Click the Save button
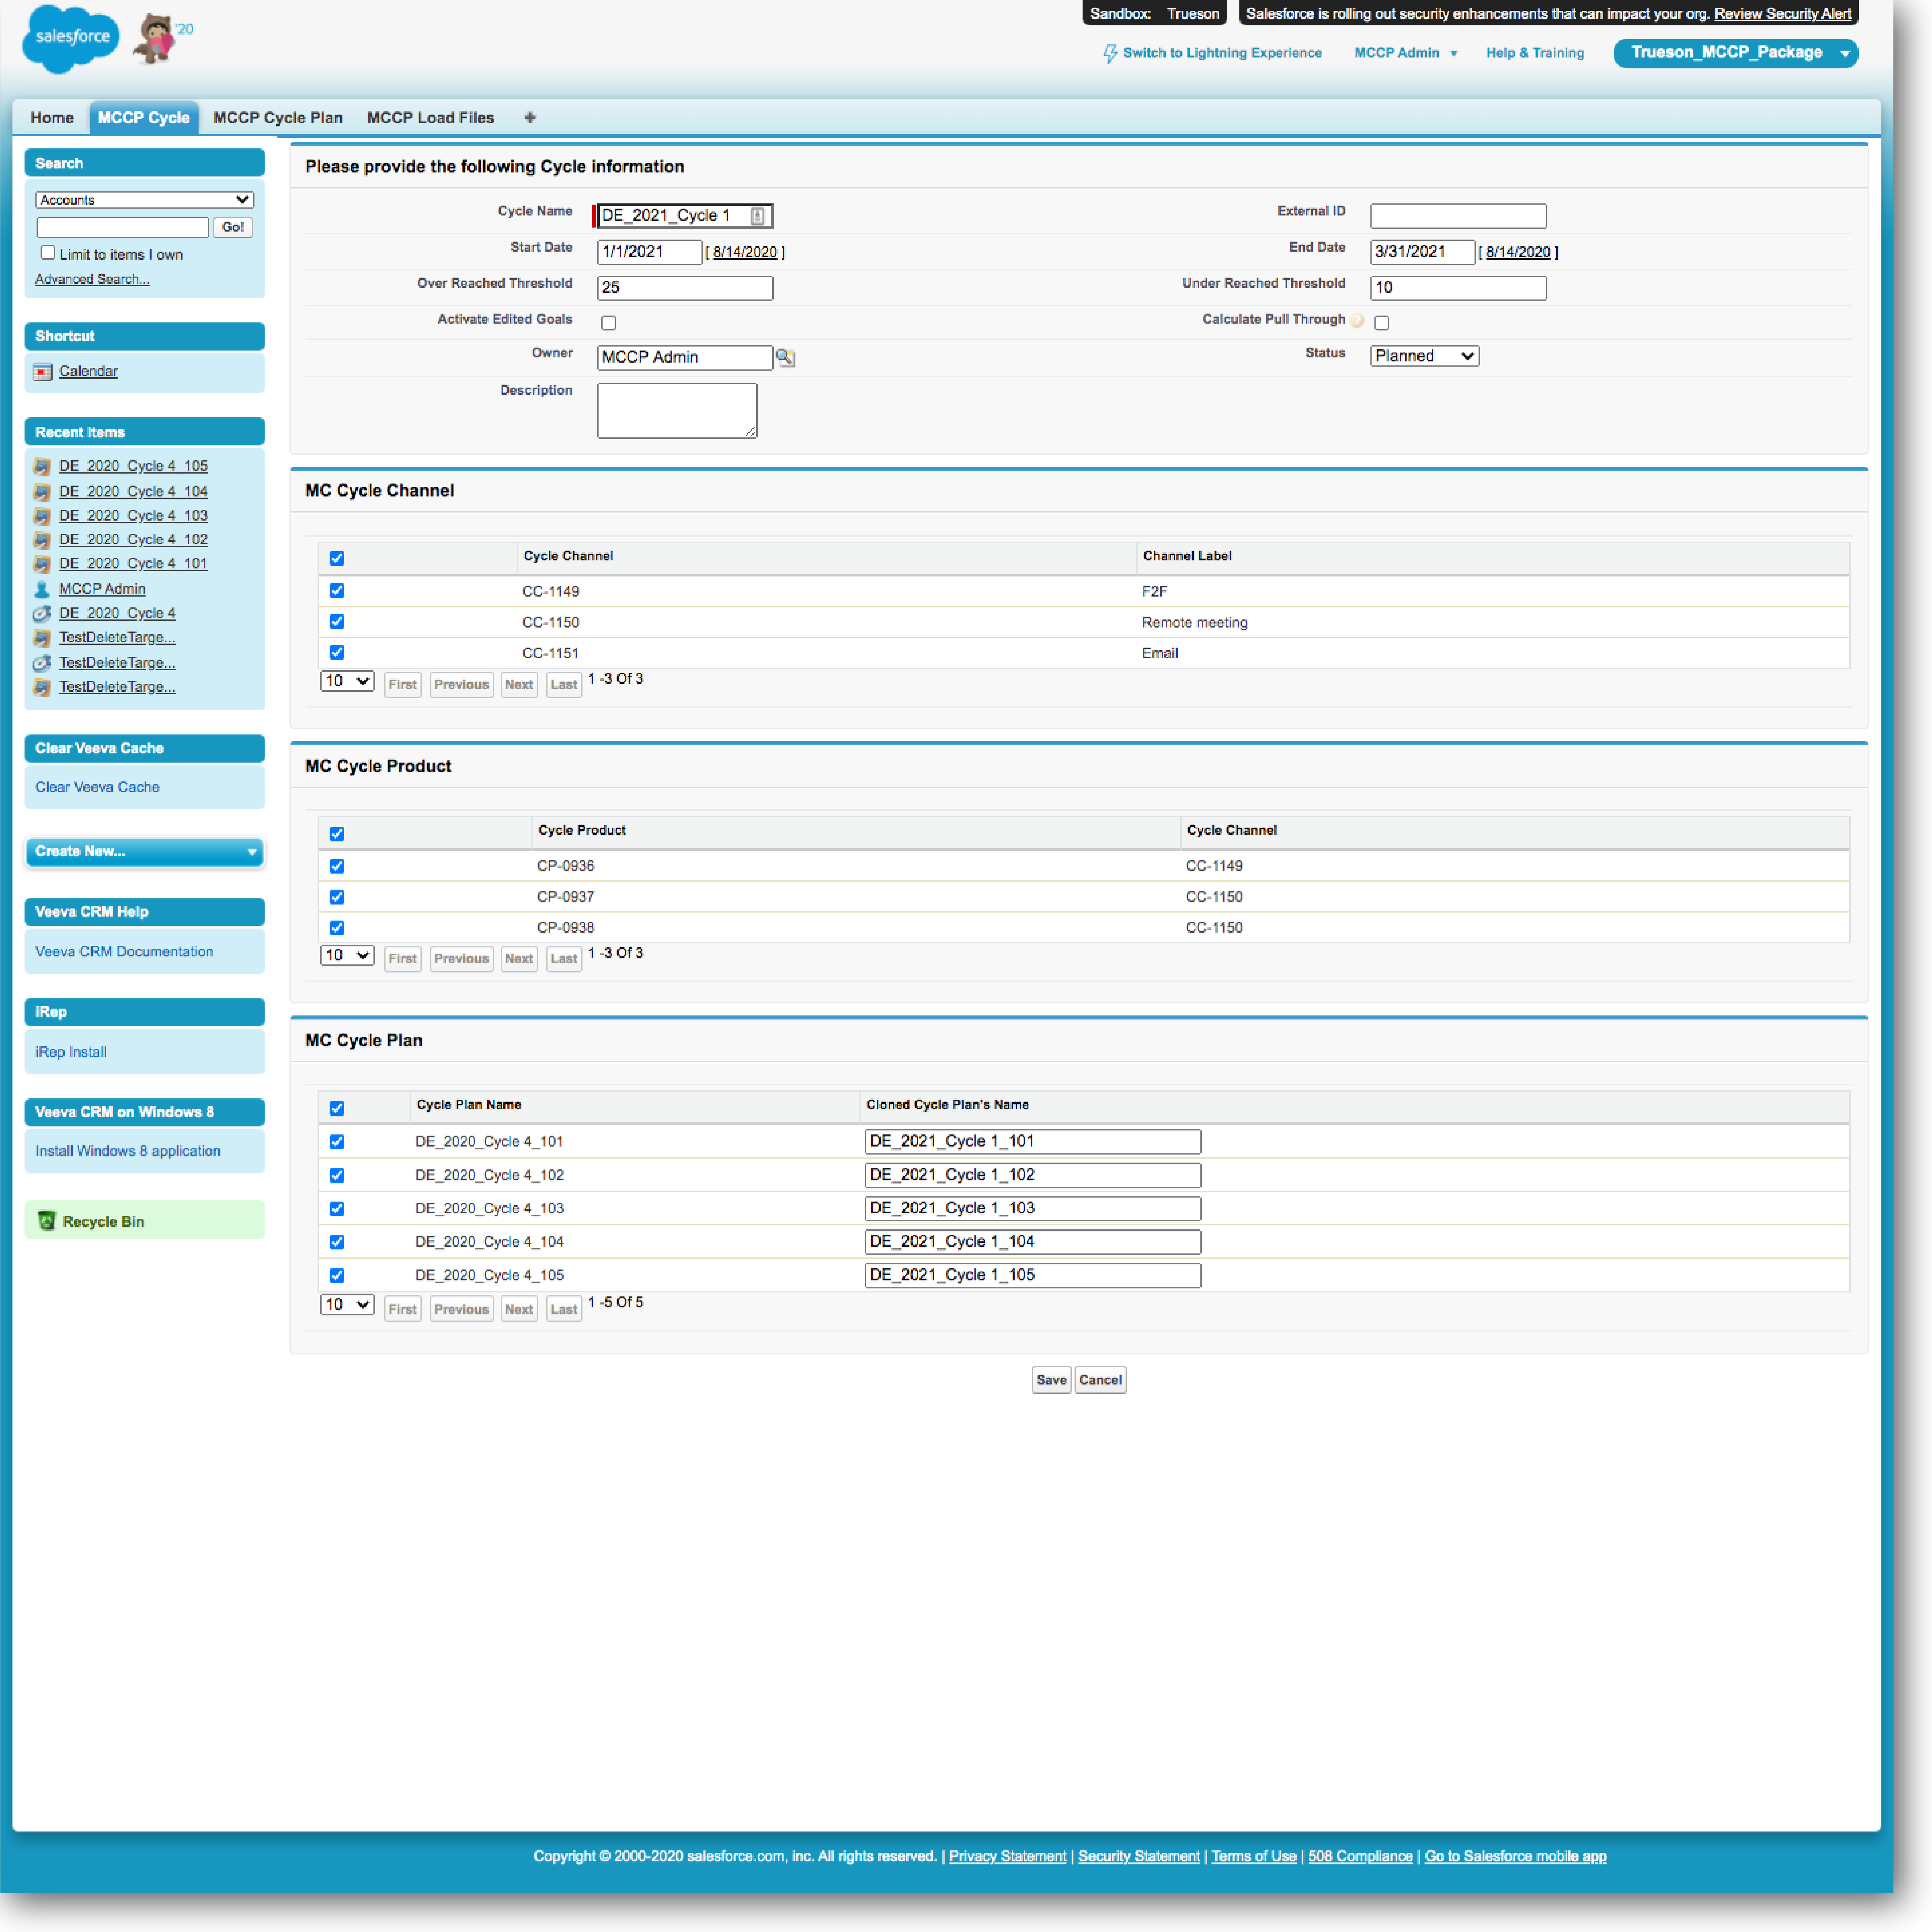The image size is (1932, 1932). pos(1051,1380)
